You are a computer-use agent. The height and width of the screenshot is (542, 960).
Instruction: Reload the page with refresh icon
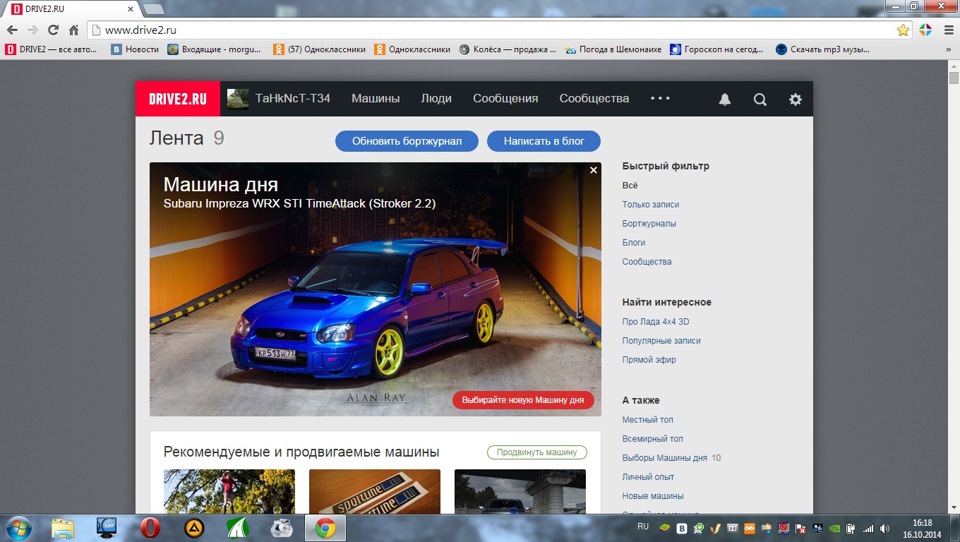53,30
